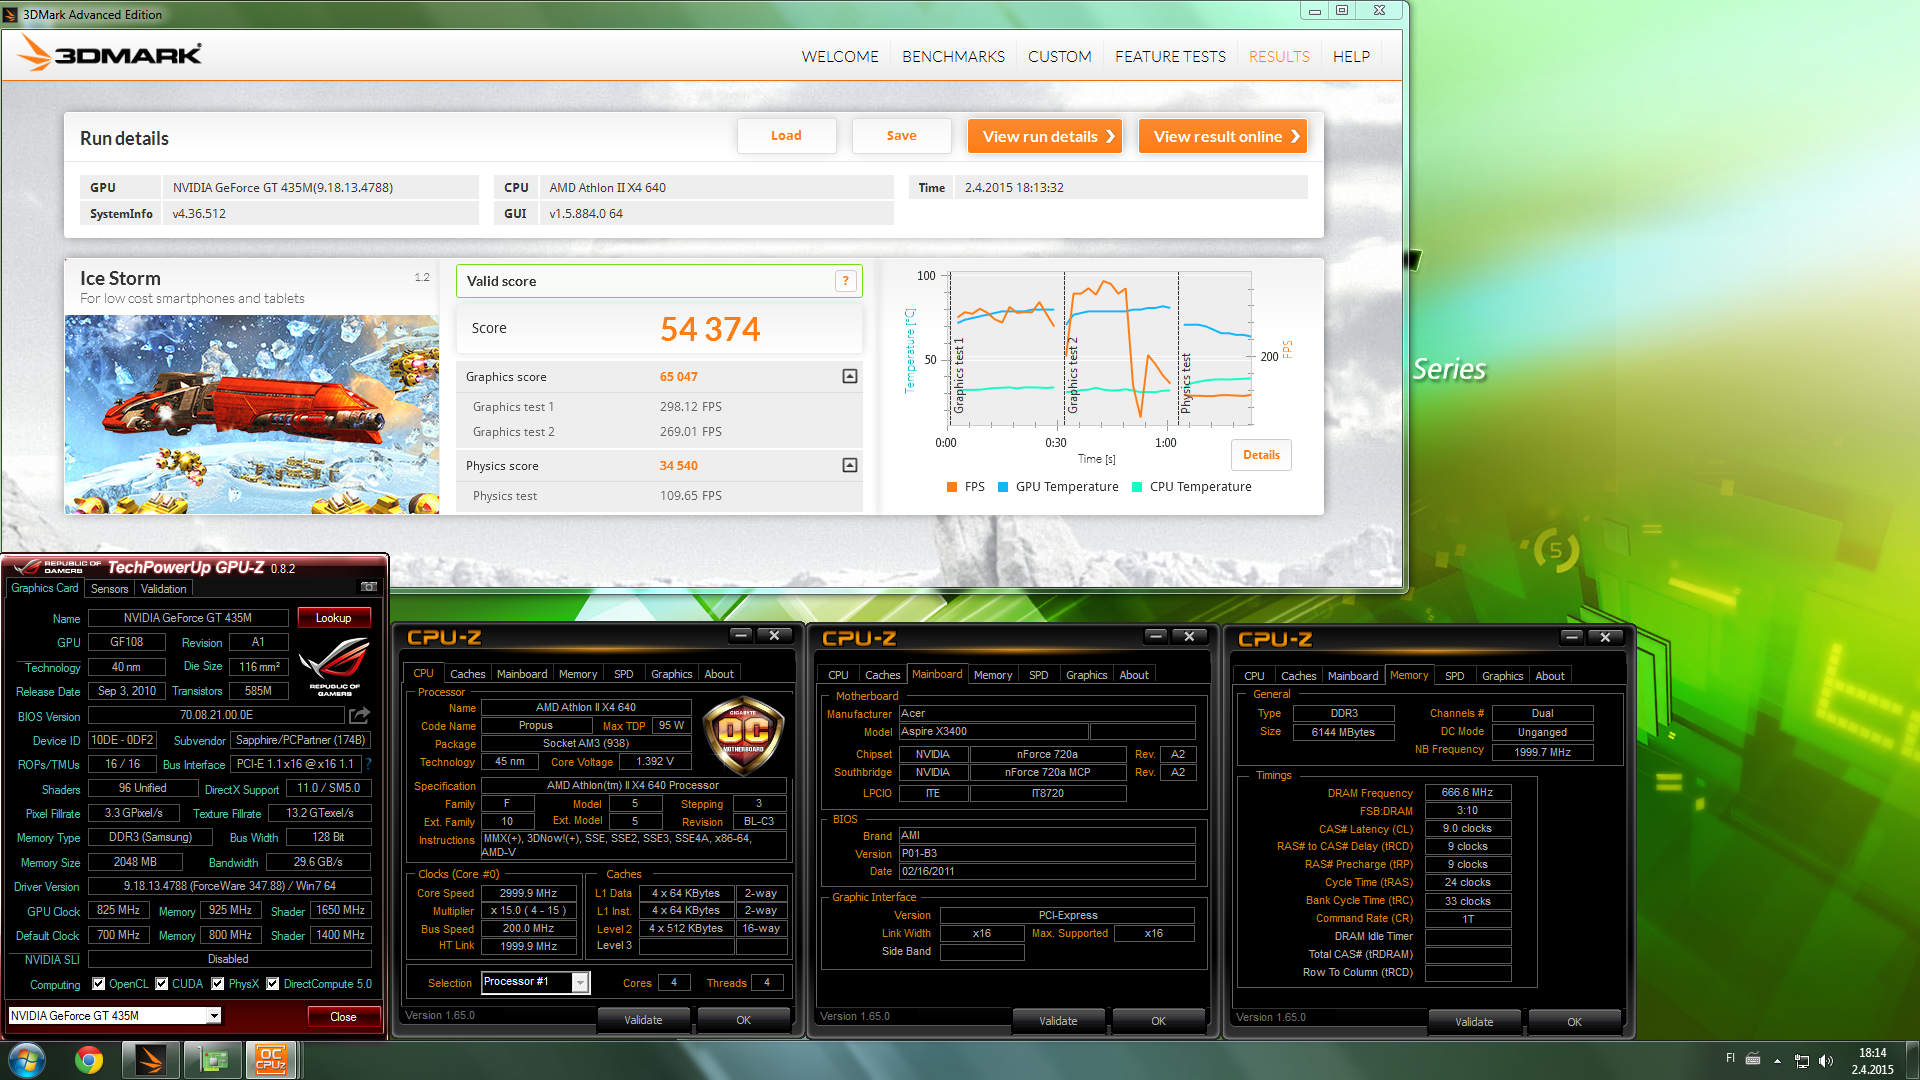The image size is (1920, 1080).
Task: Click the orange FPS legend swatch
Action: point(952,487)
